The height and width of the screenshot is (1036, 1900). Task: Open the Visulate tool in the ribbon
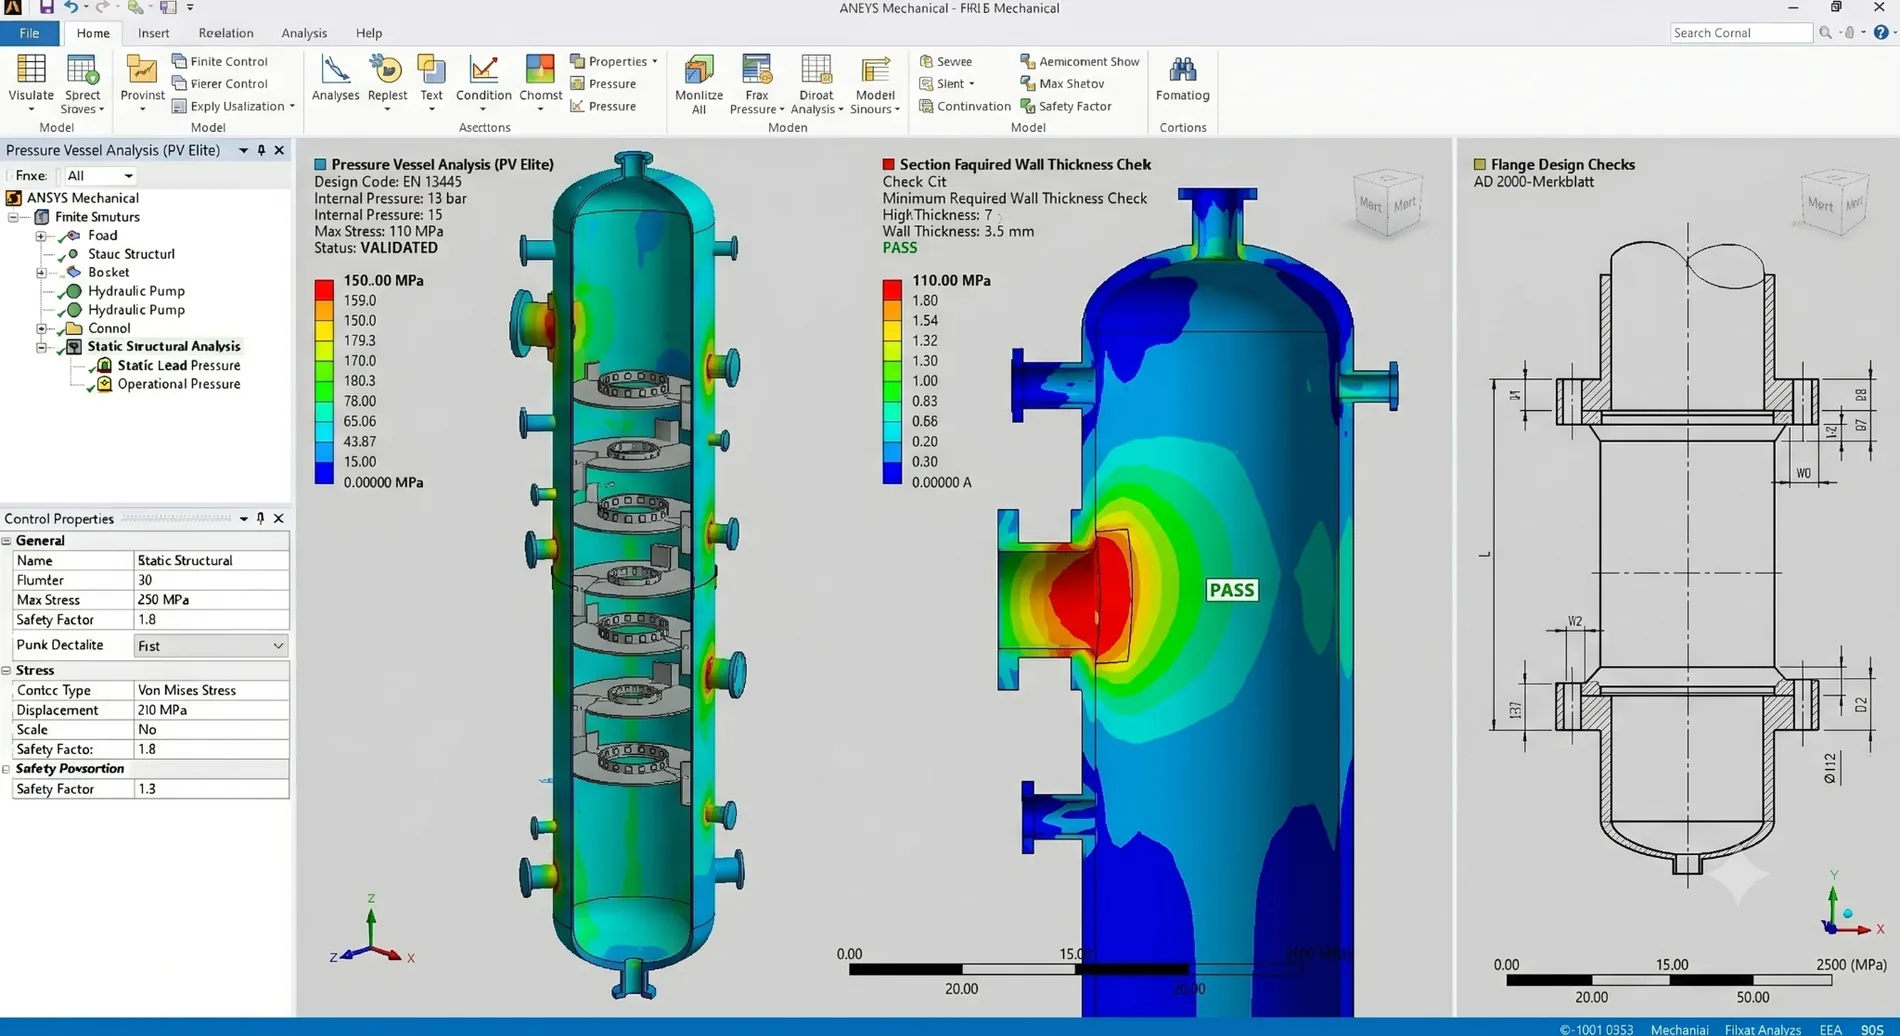[31, 84]
